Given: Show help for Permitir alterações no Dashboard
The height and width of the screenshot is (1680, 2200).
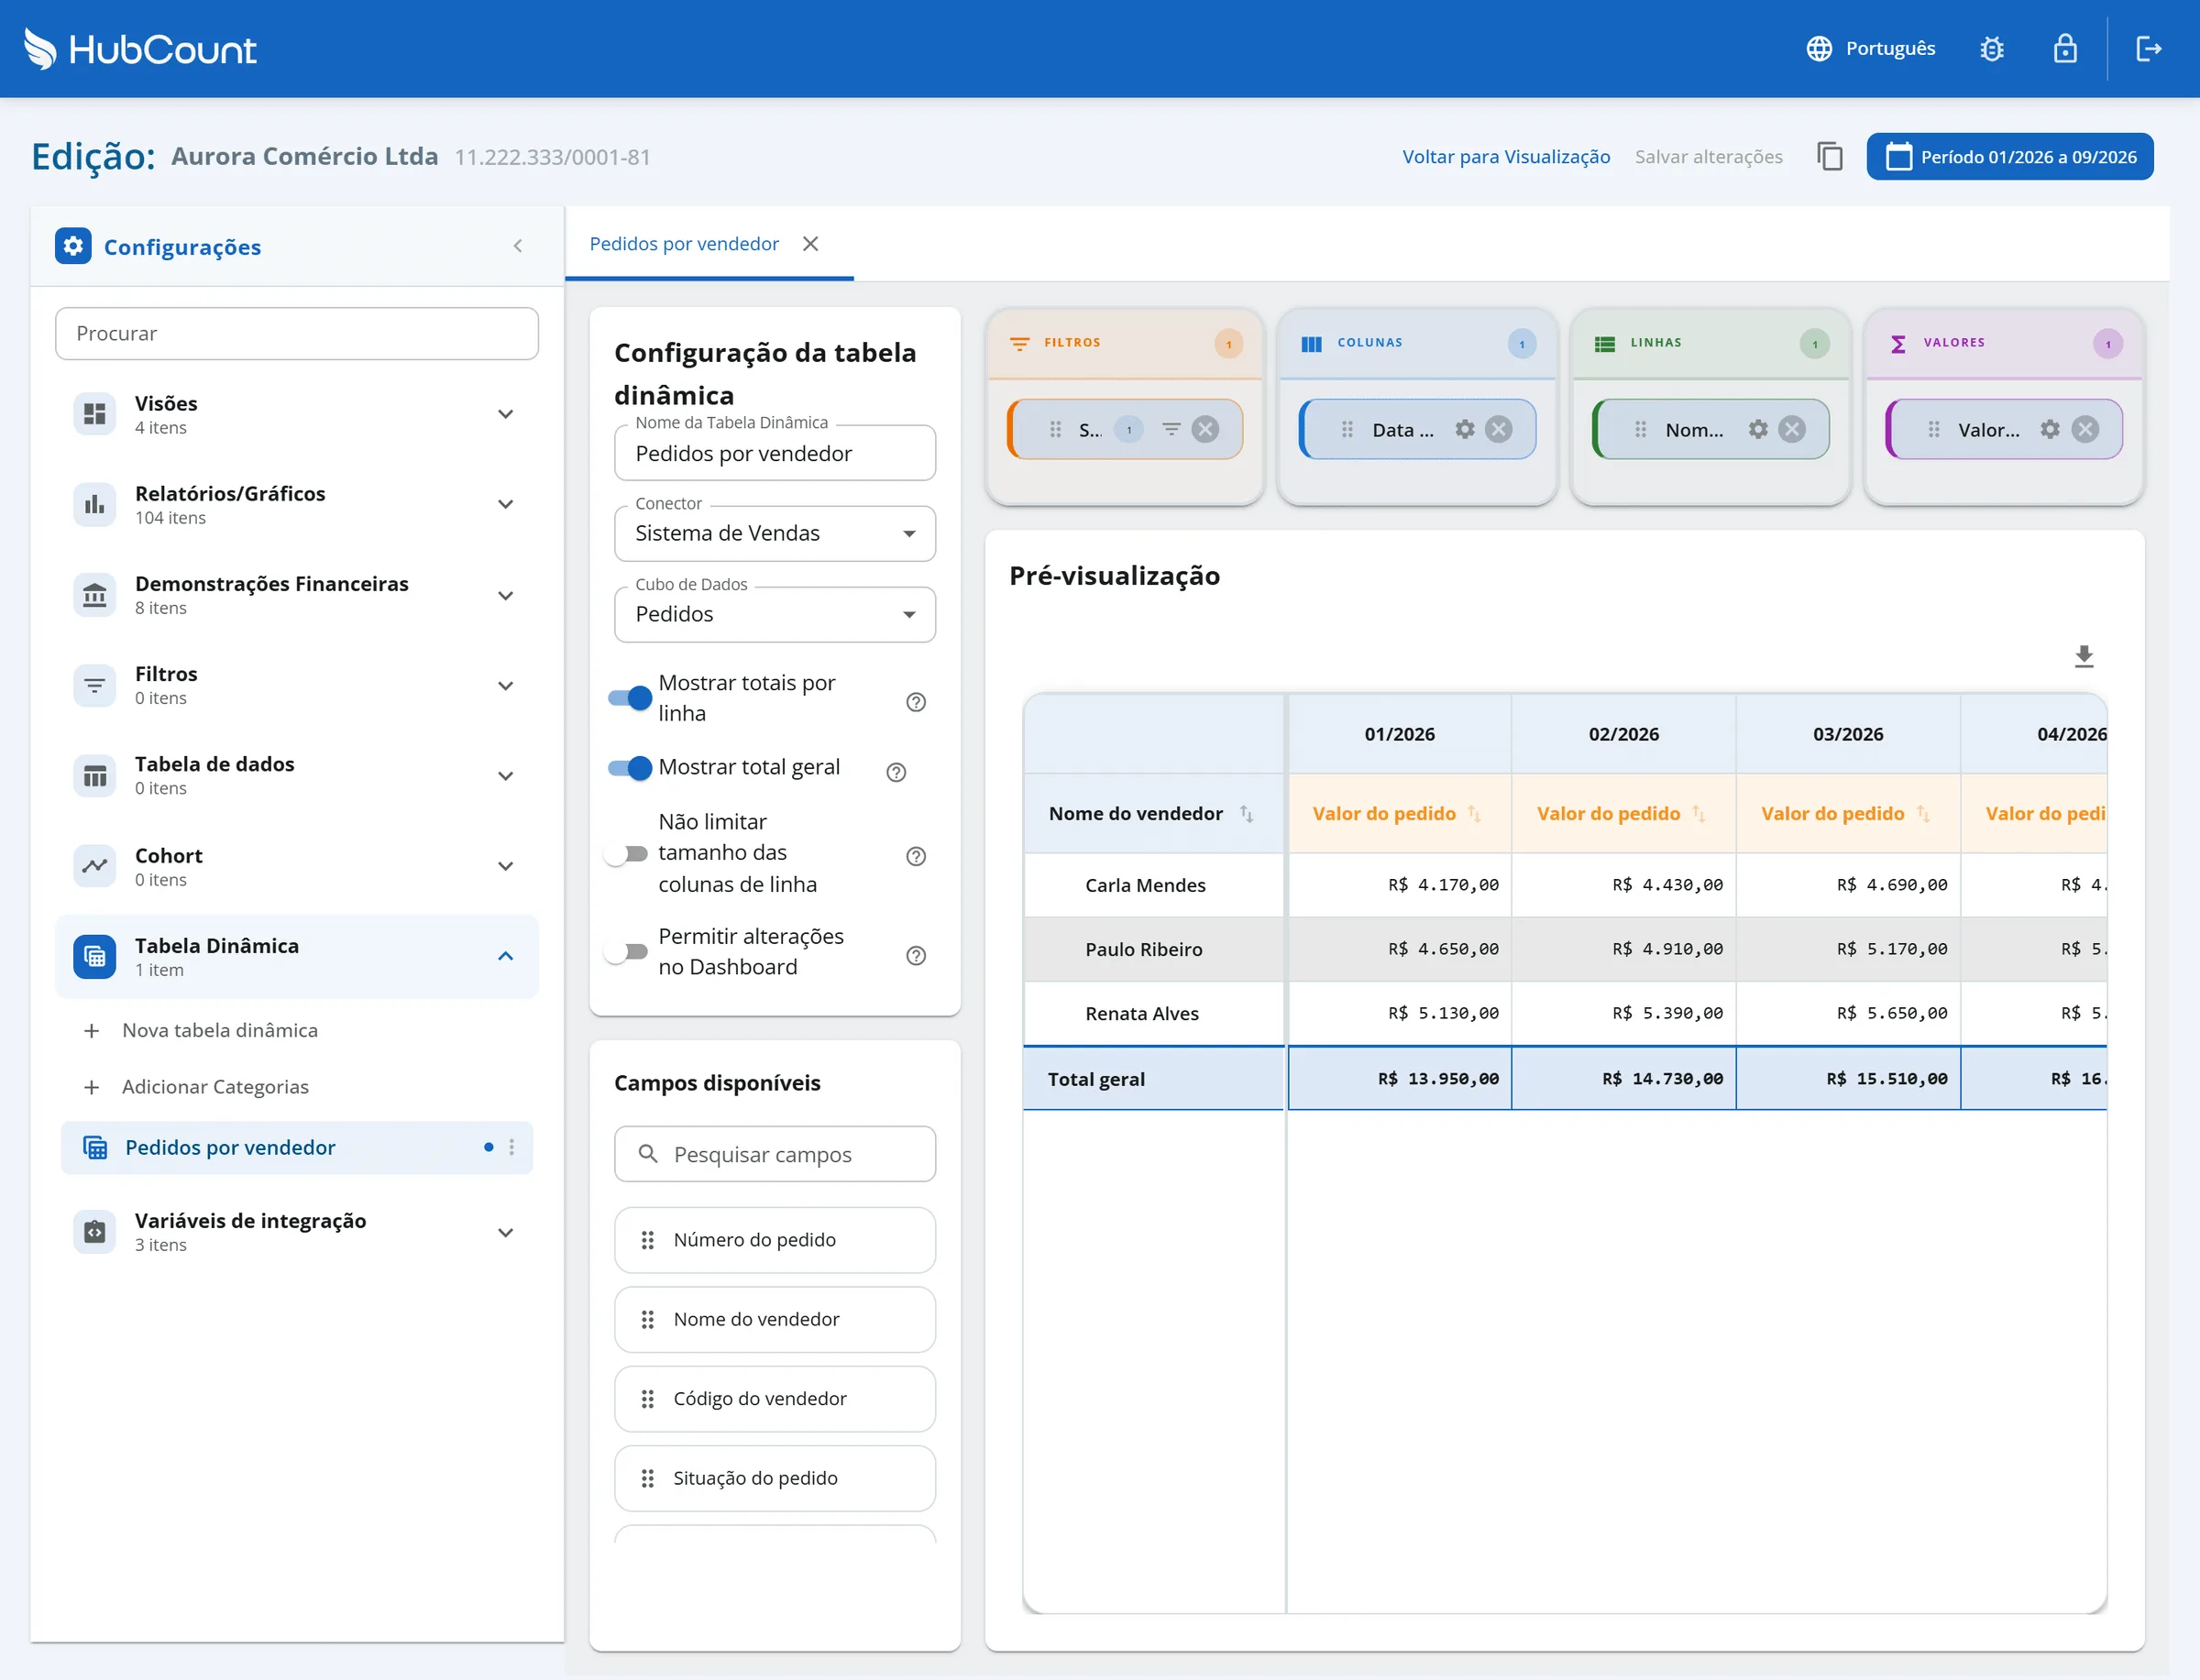Looking at the screenshot, I should 915,955.
